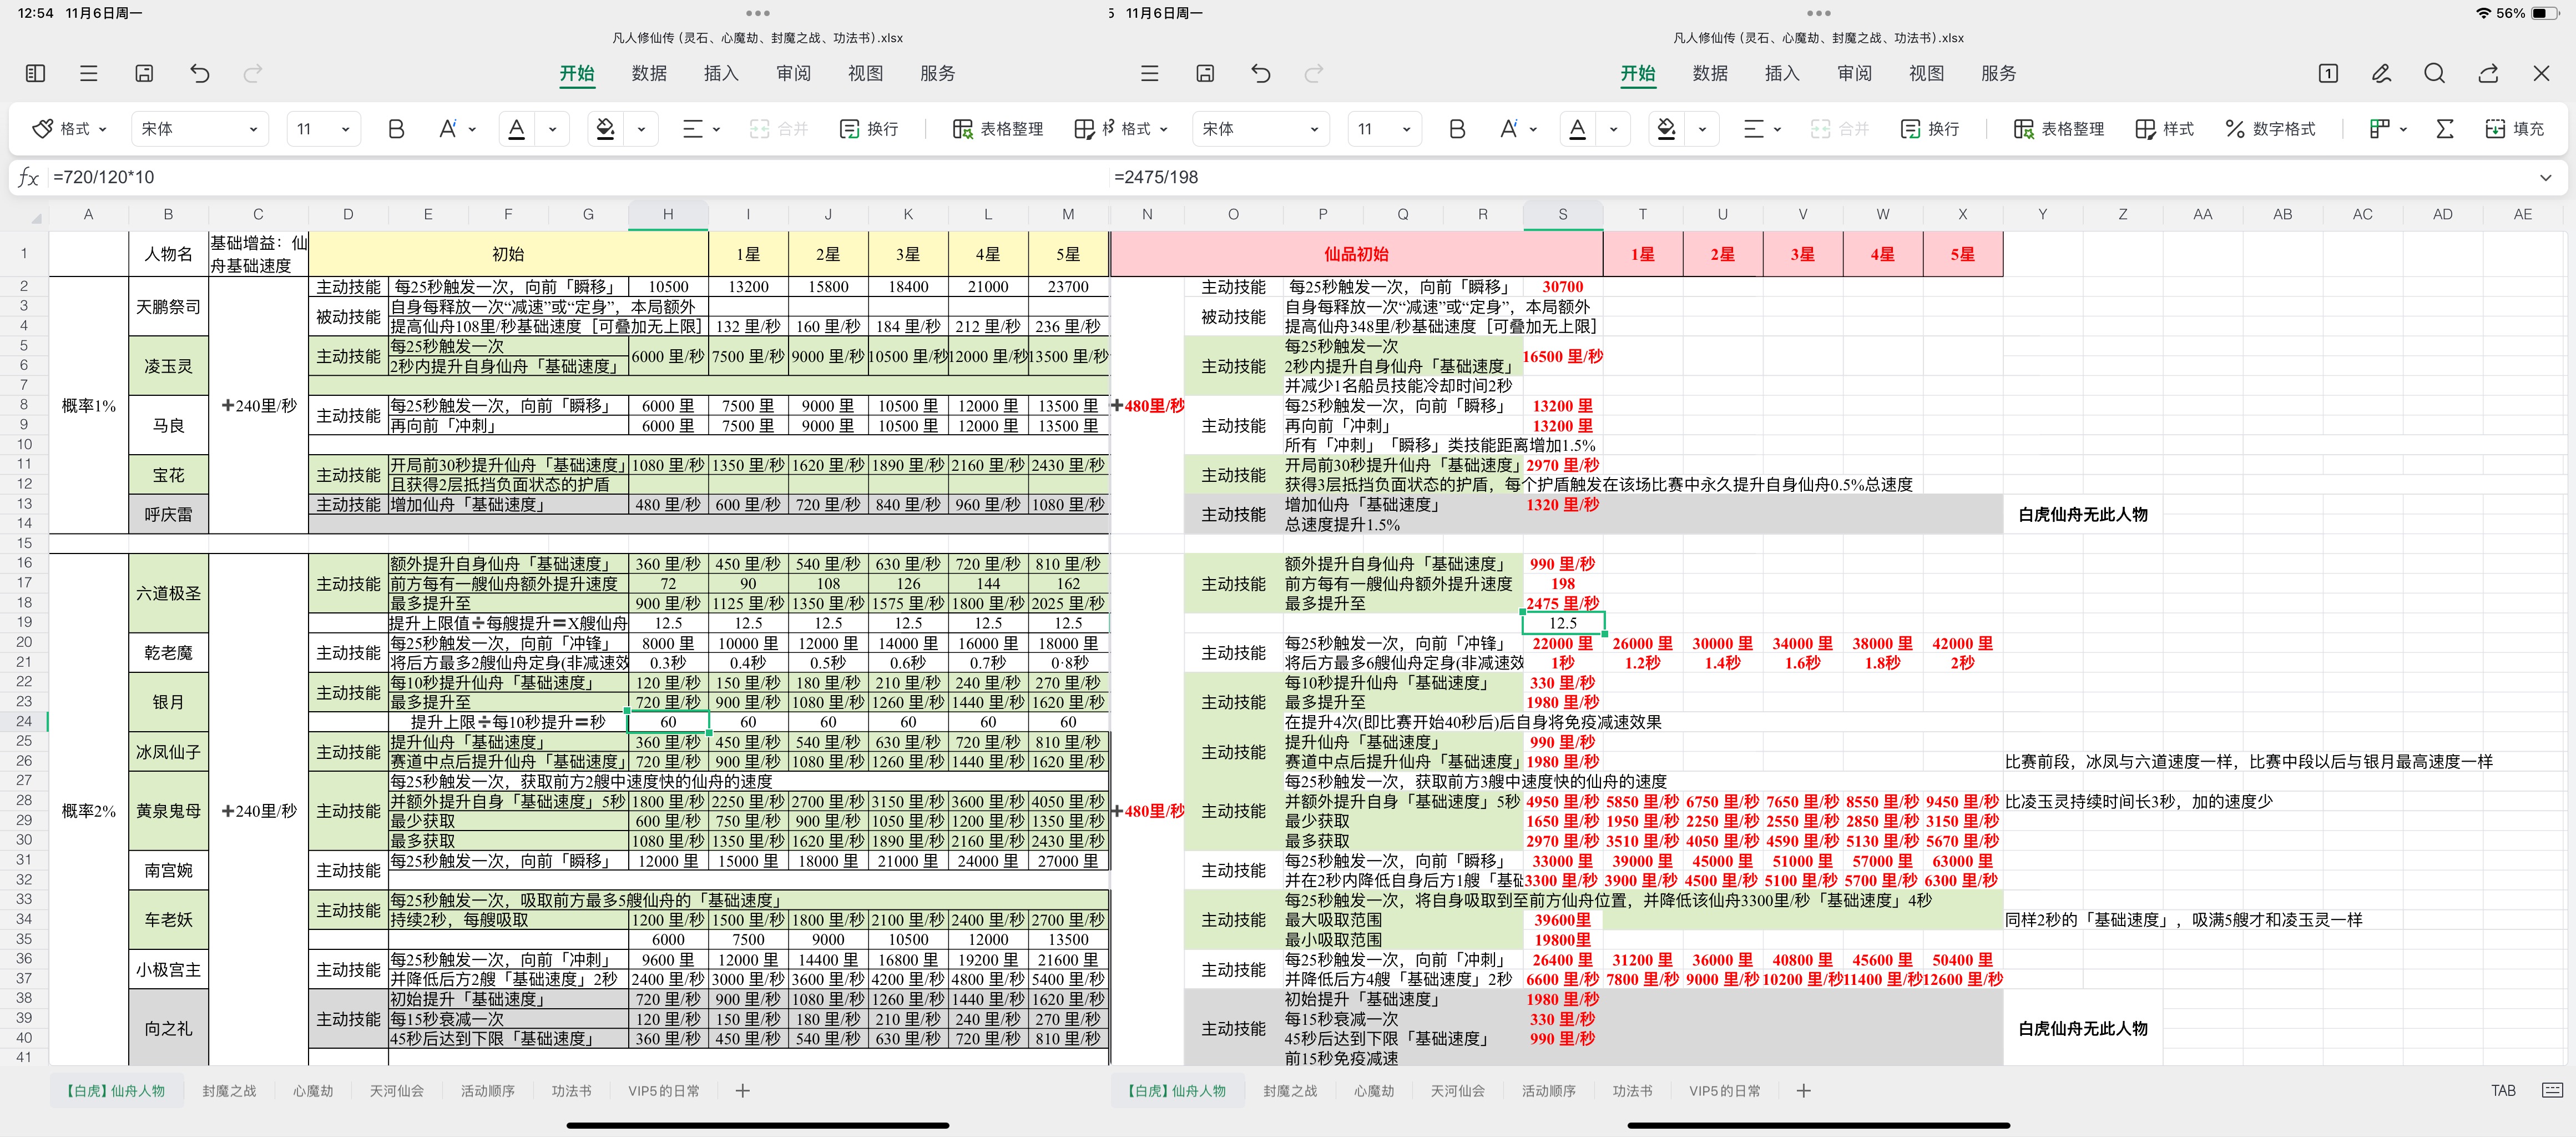
Task: Click 填充 fill button in right window
Action: pyautogui.click(x=2515, y=129)
